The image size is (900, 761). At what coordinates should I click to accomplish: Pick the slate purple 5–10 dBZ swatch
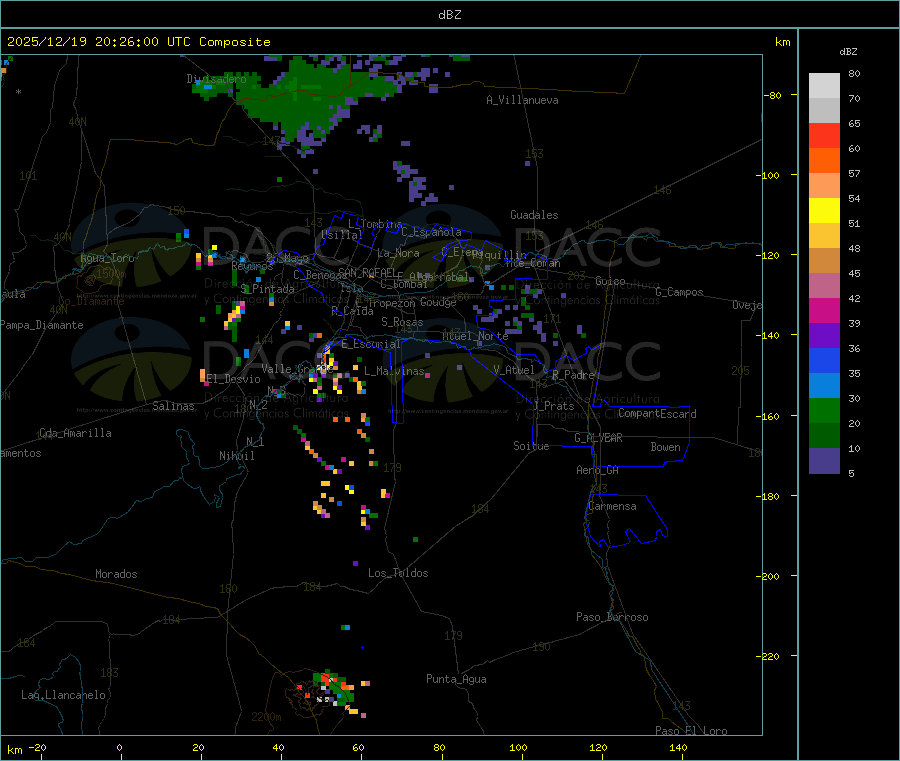tap(824, 461)
